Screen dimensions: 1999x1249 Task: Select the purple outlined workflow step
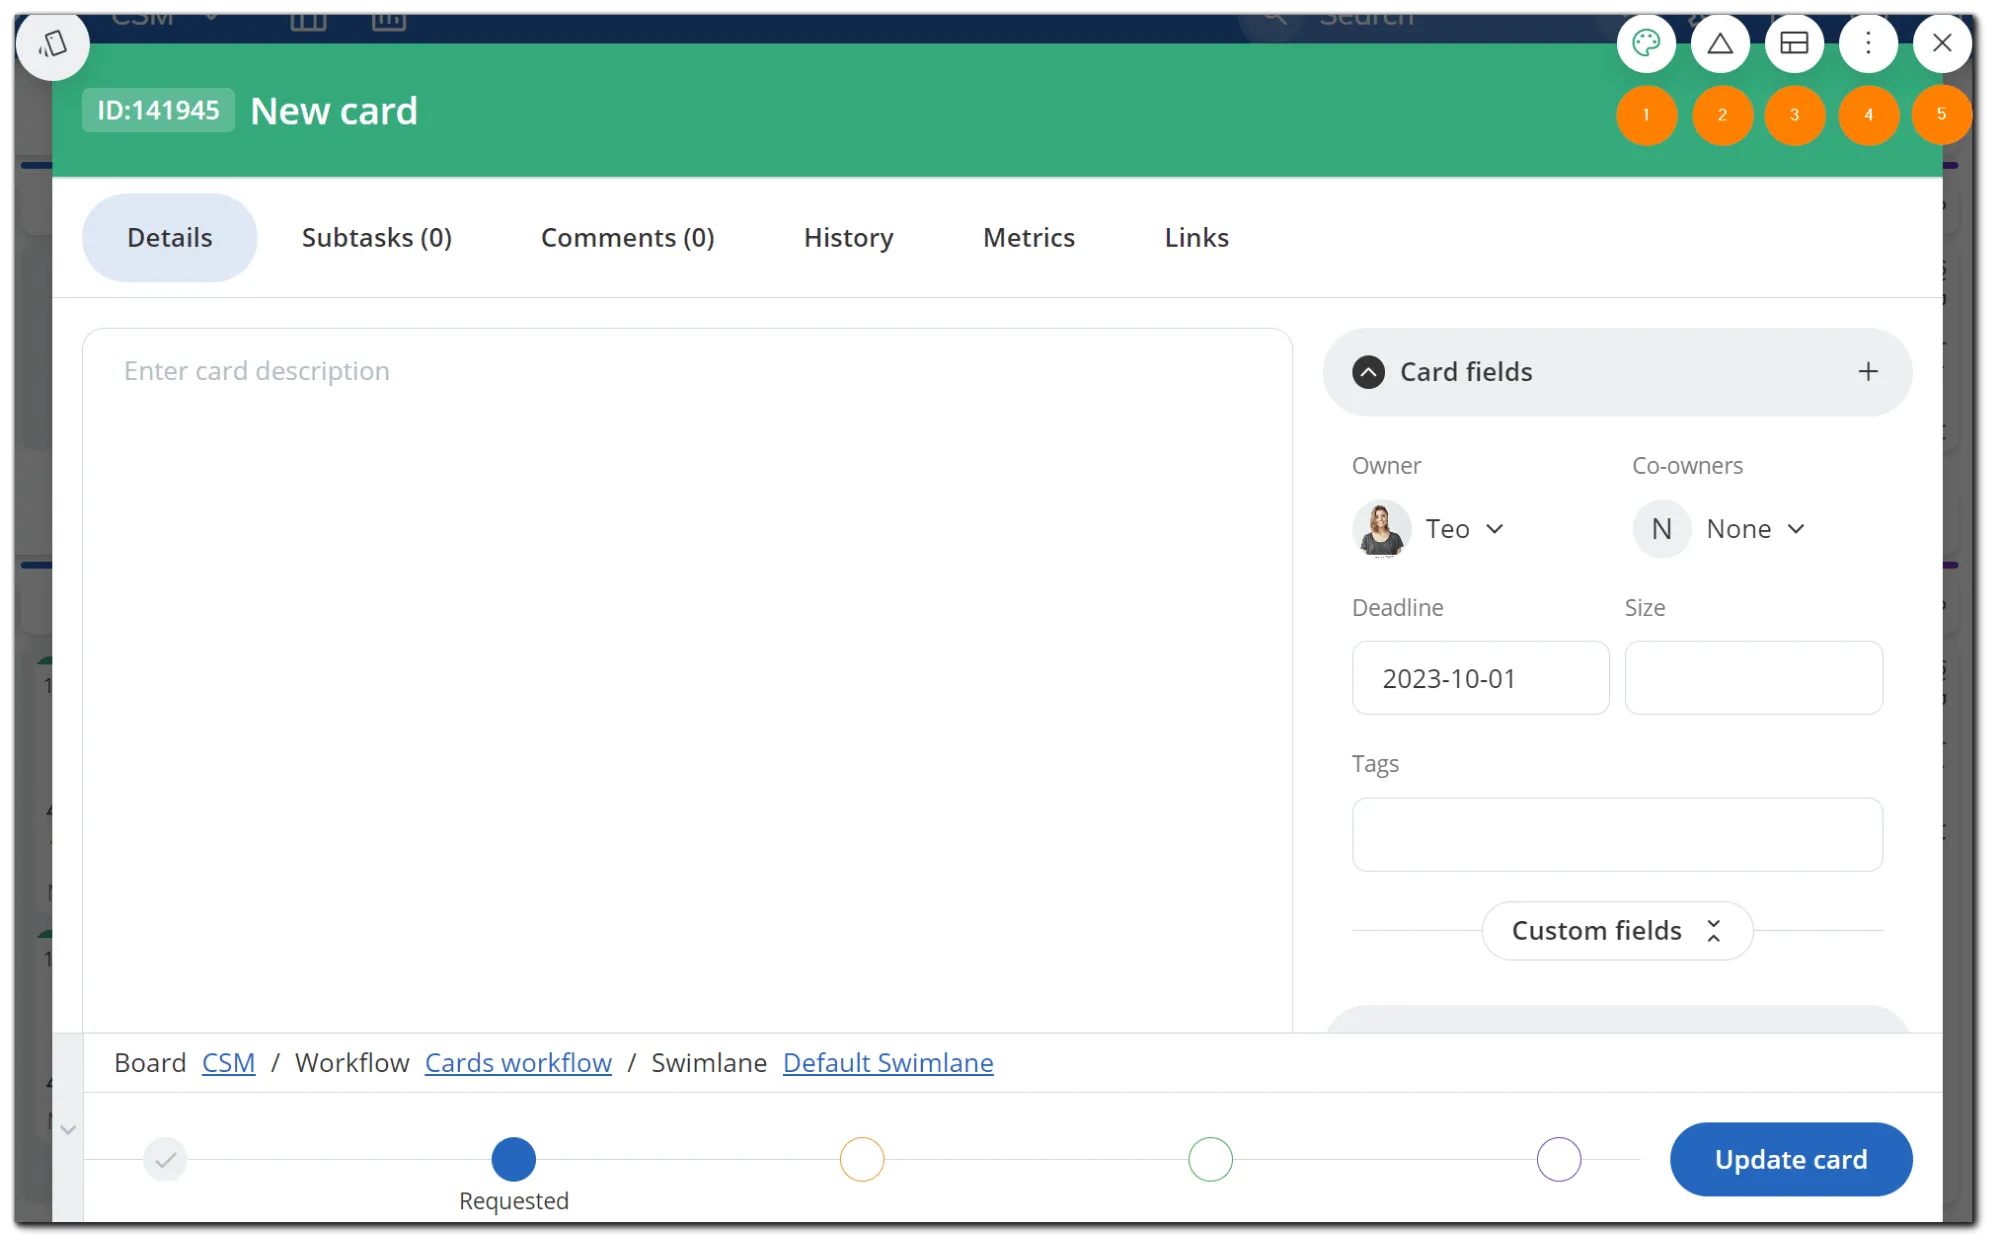(1558, 1159)
